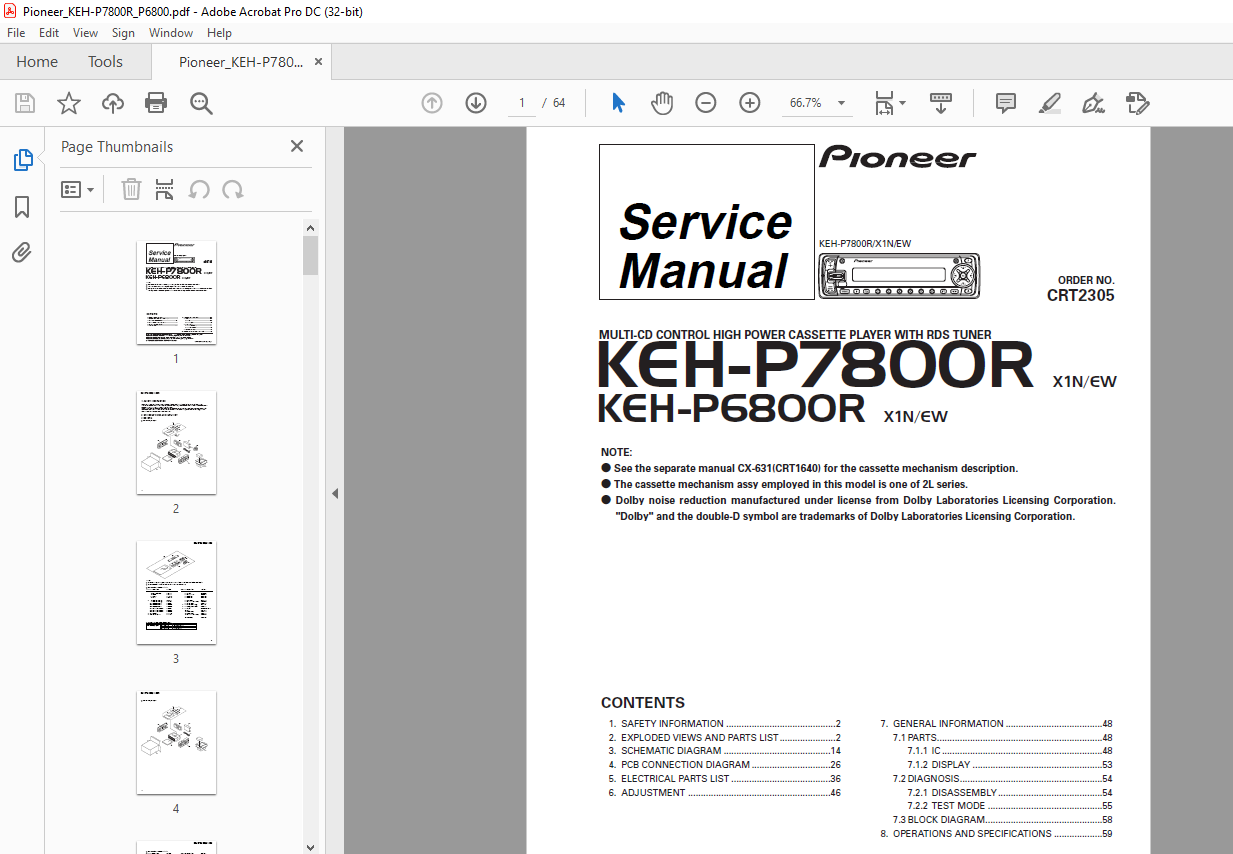1233x854 pixels.
Task: Add a sticky note comment
Action: click(1006, 103)
